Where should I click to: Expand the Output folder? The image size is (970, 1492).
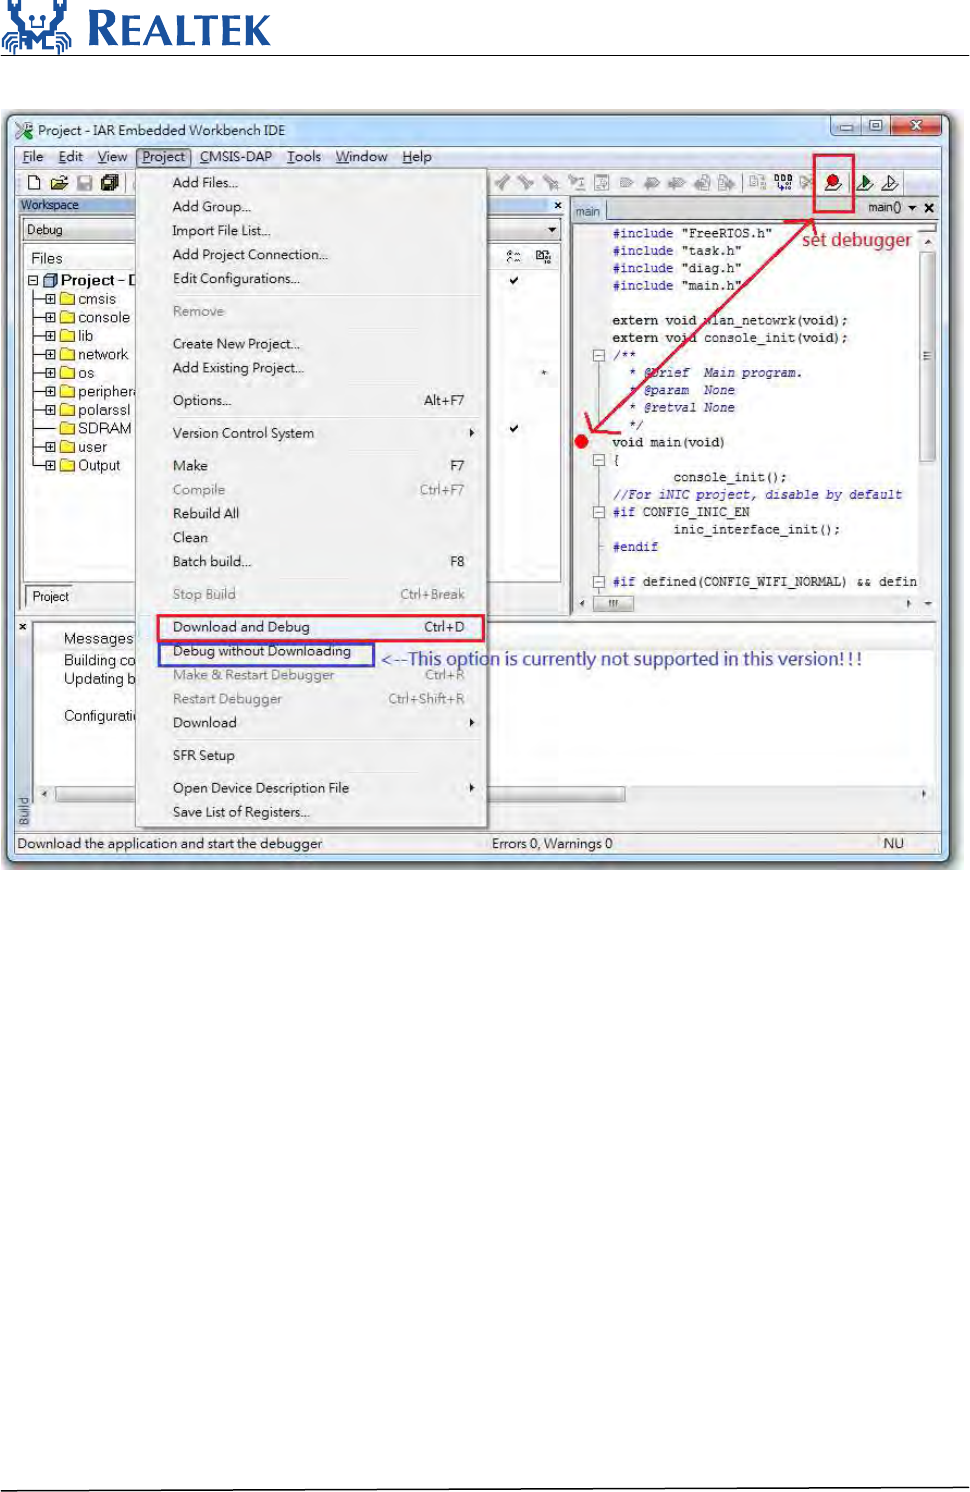click(50, 465)
